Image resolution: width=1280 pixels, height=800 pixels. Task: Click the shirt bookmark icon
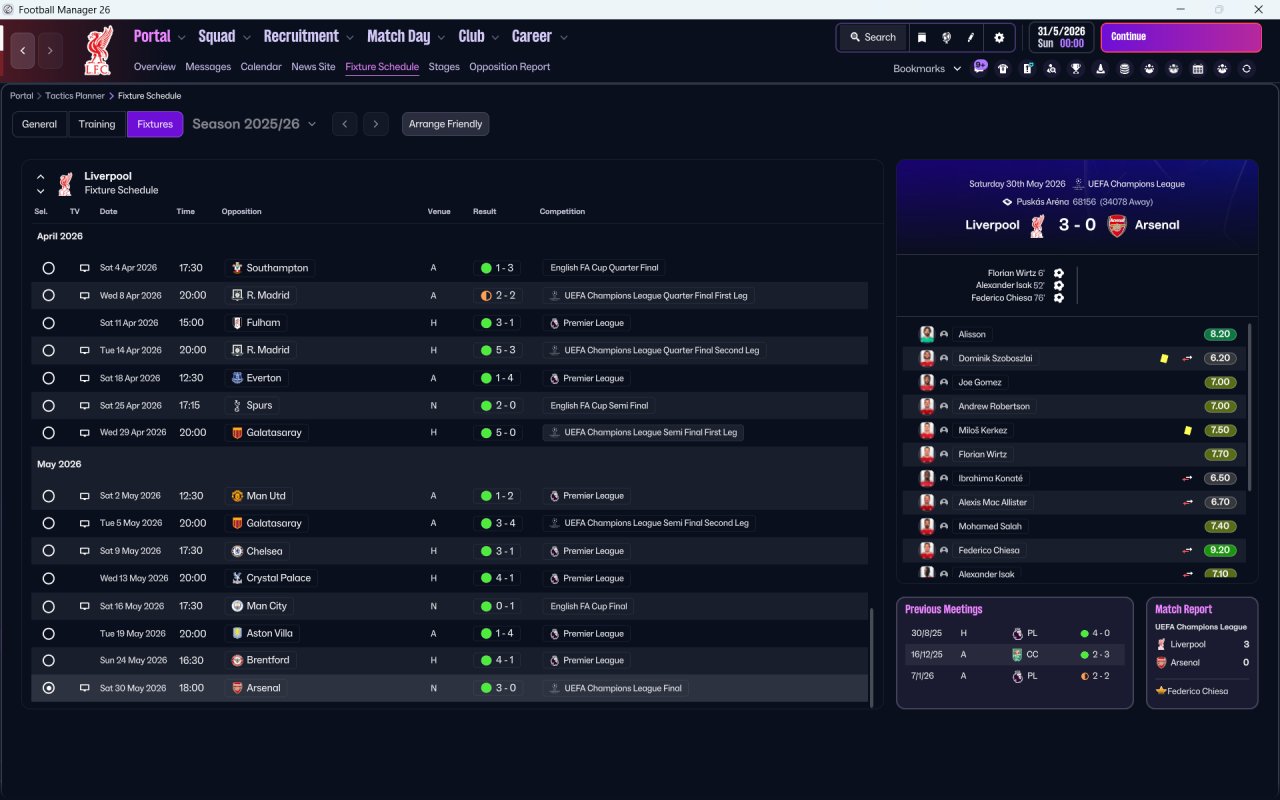point(1003,69)
